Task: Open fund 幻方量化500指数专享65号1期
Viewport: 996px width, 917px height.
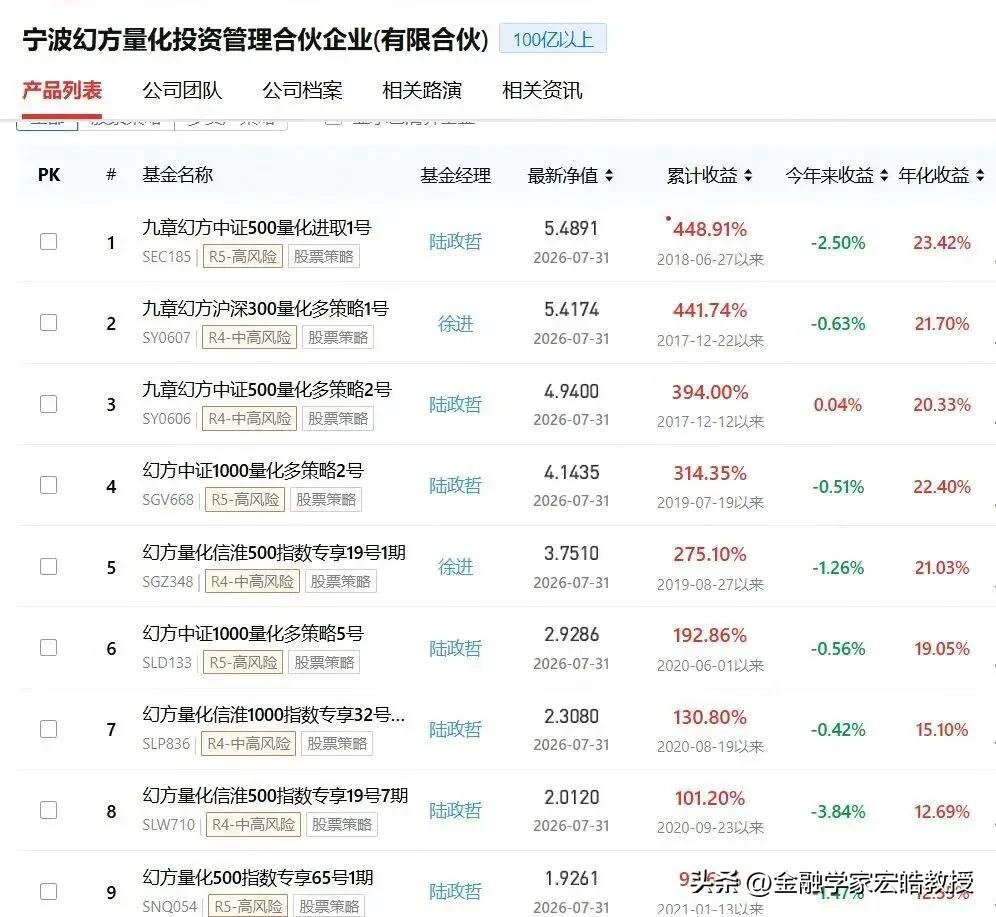Action: 258,878
